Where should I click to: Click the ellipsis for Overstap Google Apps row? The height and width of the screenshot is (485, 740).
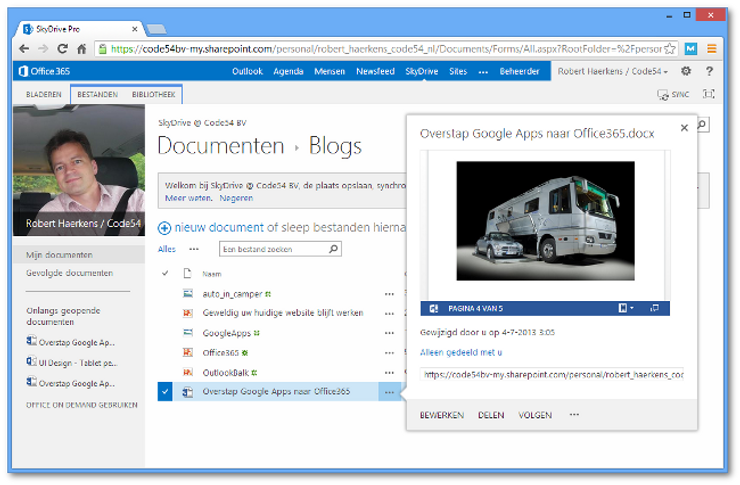pos(389,392)
